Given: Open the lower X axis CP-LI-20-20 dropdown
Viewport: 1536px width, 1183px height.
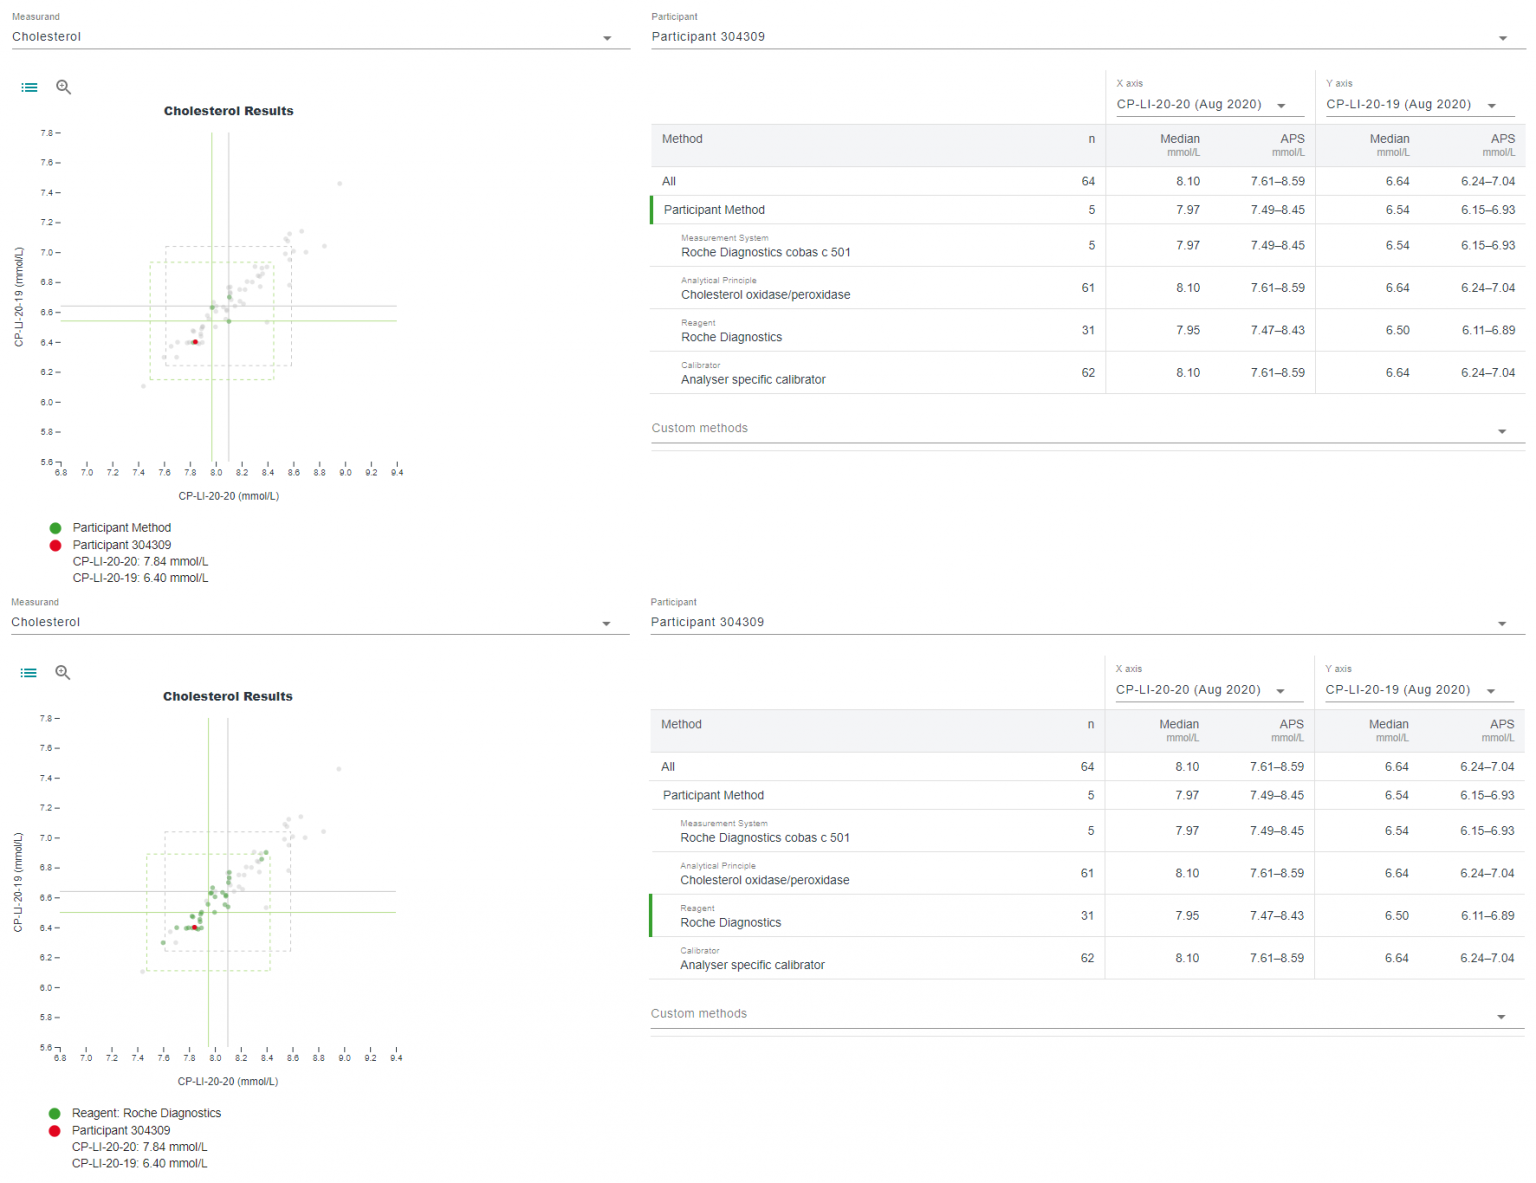Looking at the screenshot, I should click(x=1209, y=690).
